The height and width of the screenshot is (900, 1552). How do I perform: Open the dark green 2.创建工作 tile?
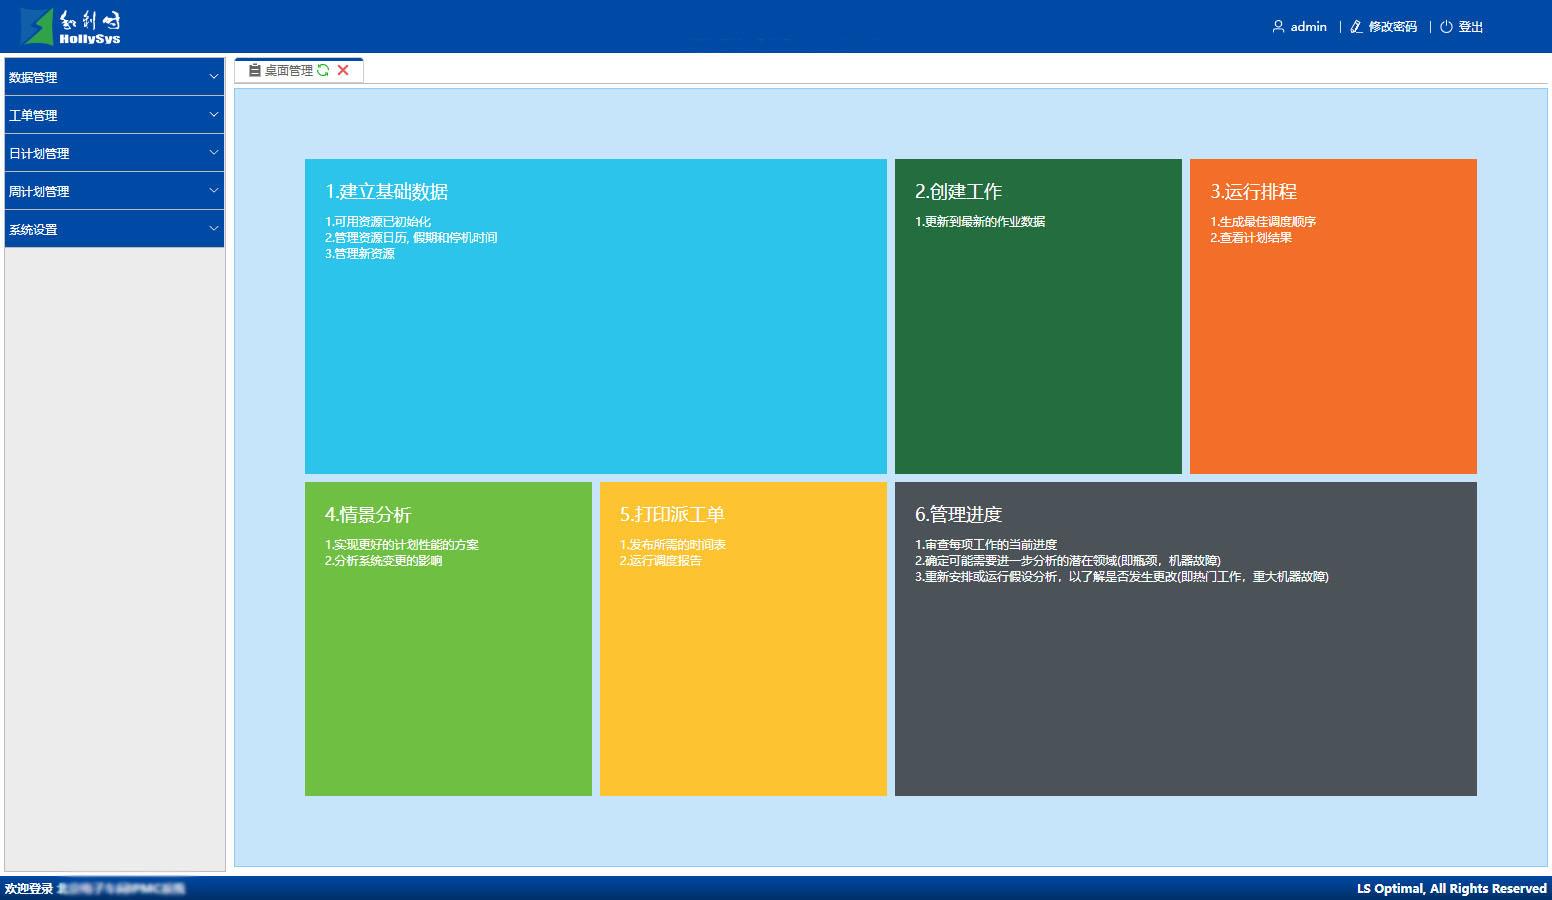tap(1037, 316)
